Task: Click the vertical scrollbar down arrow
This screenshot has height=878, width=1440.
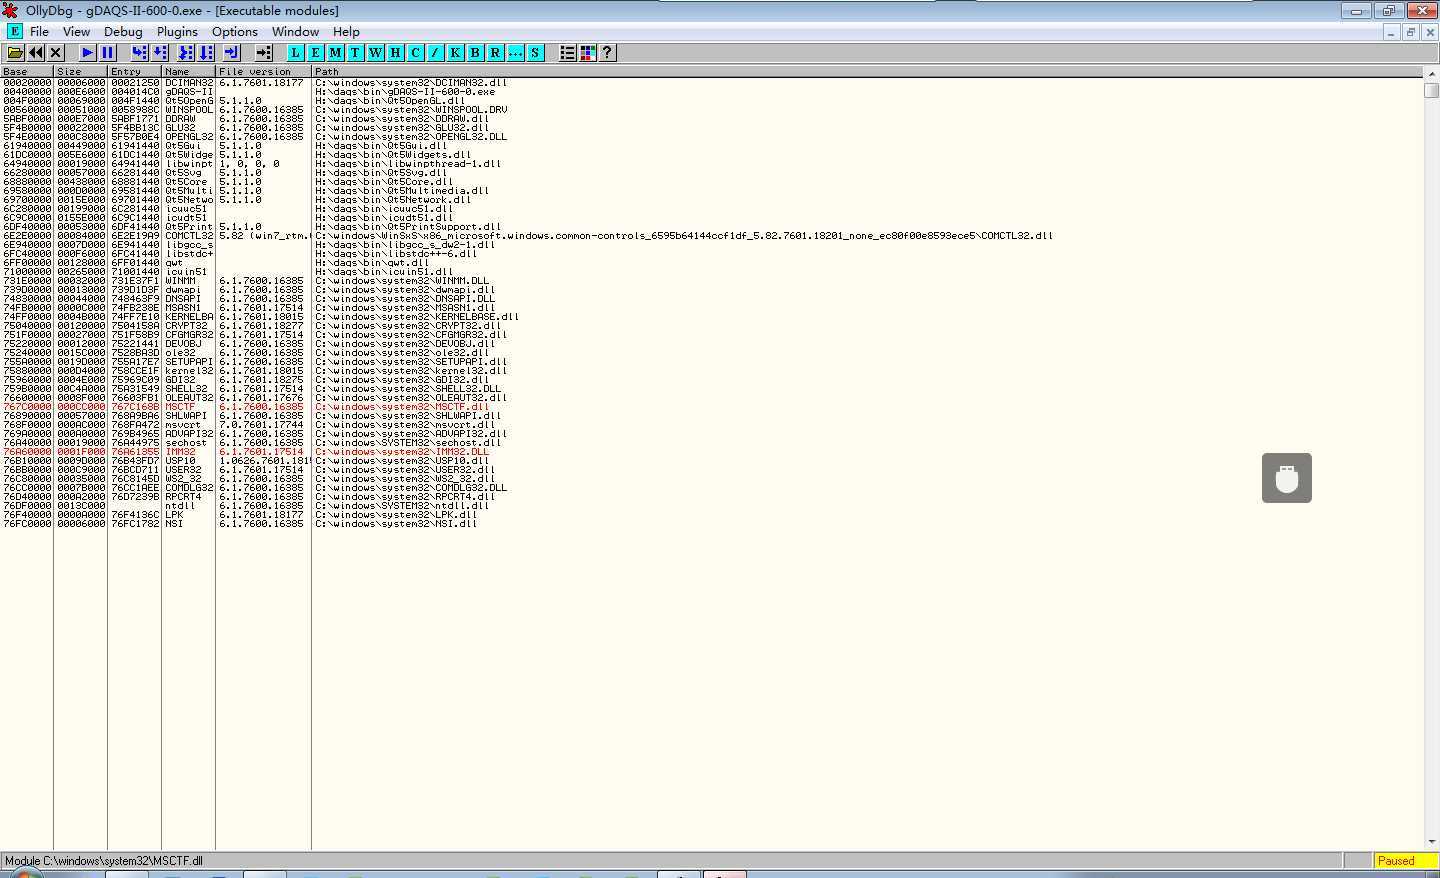Action: pyautogui.click(x=1431, y=843)
